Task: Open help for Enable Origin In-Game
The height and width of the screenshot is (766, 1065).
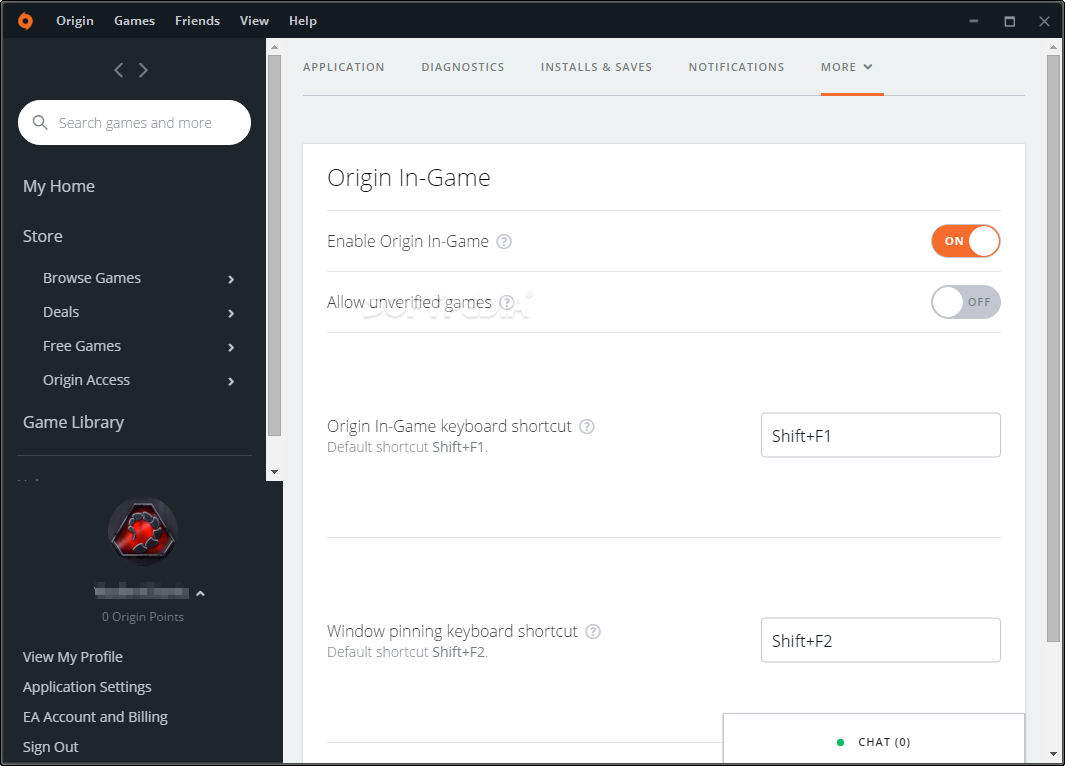Action: coord(504,242)
